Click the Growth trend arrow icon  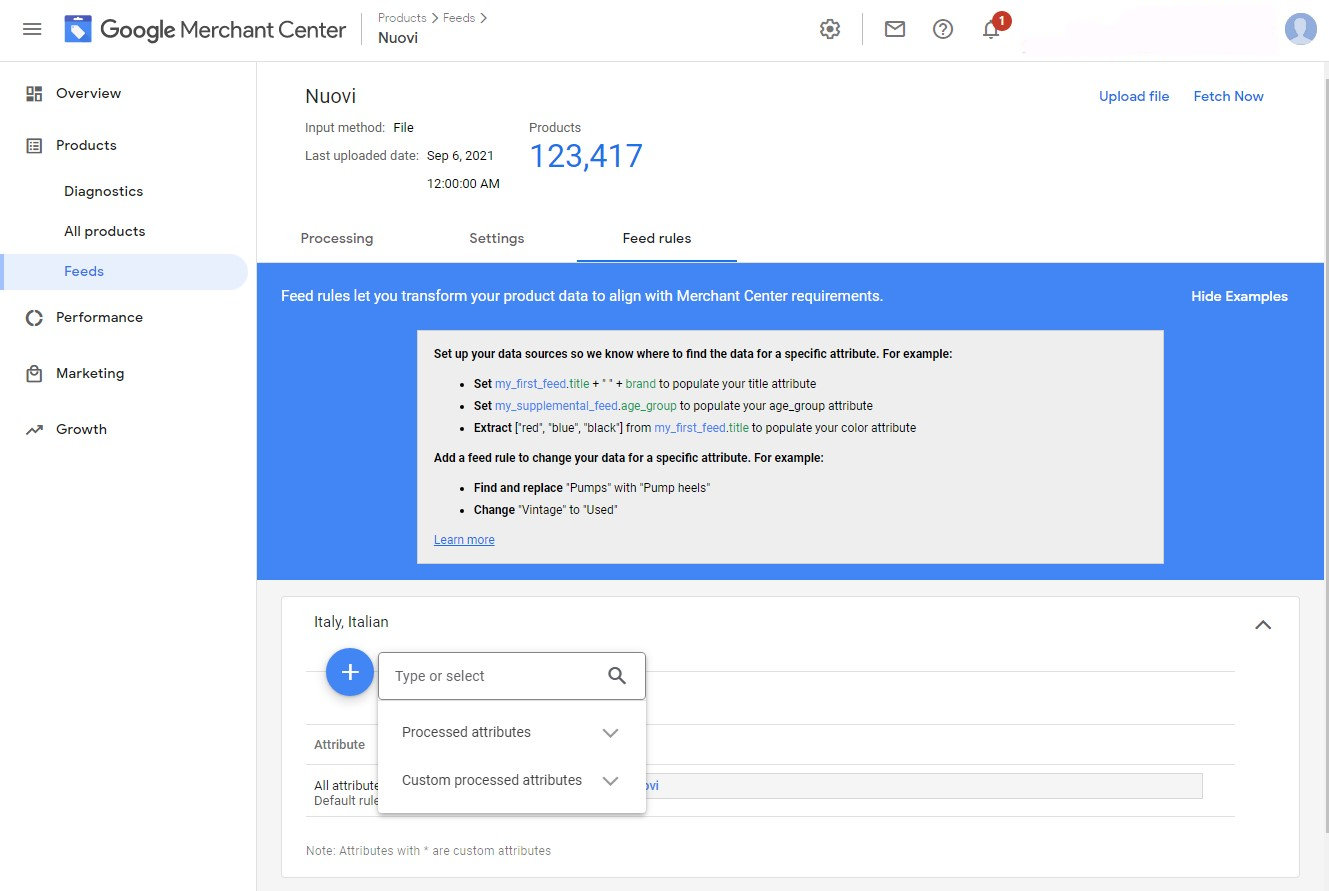coord(34,430)
